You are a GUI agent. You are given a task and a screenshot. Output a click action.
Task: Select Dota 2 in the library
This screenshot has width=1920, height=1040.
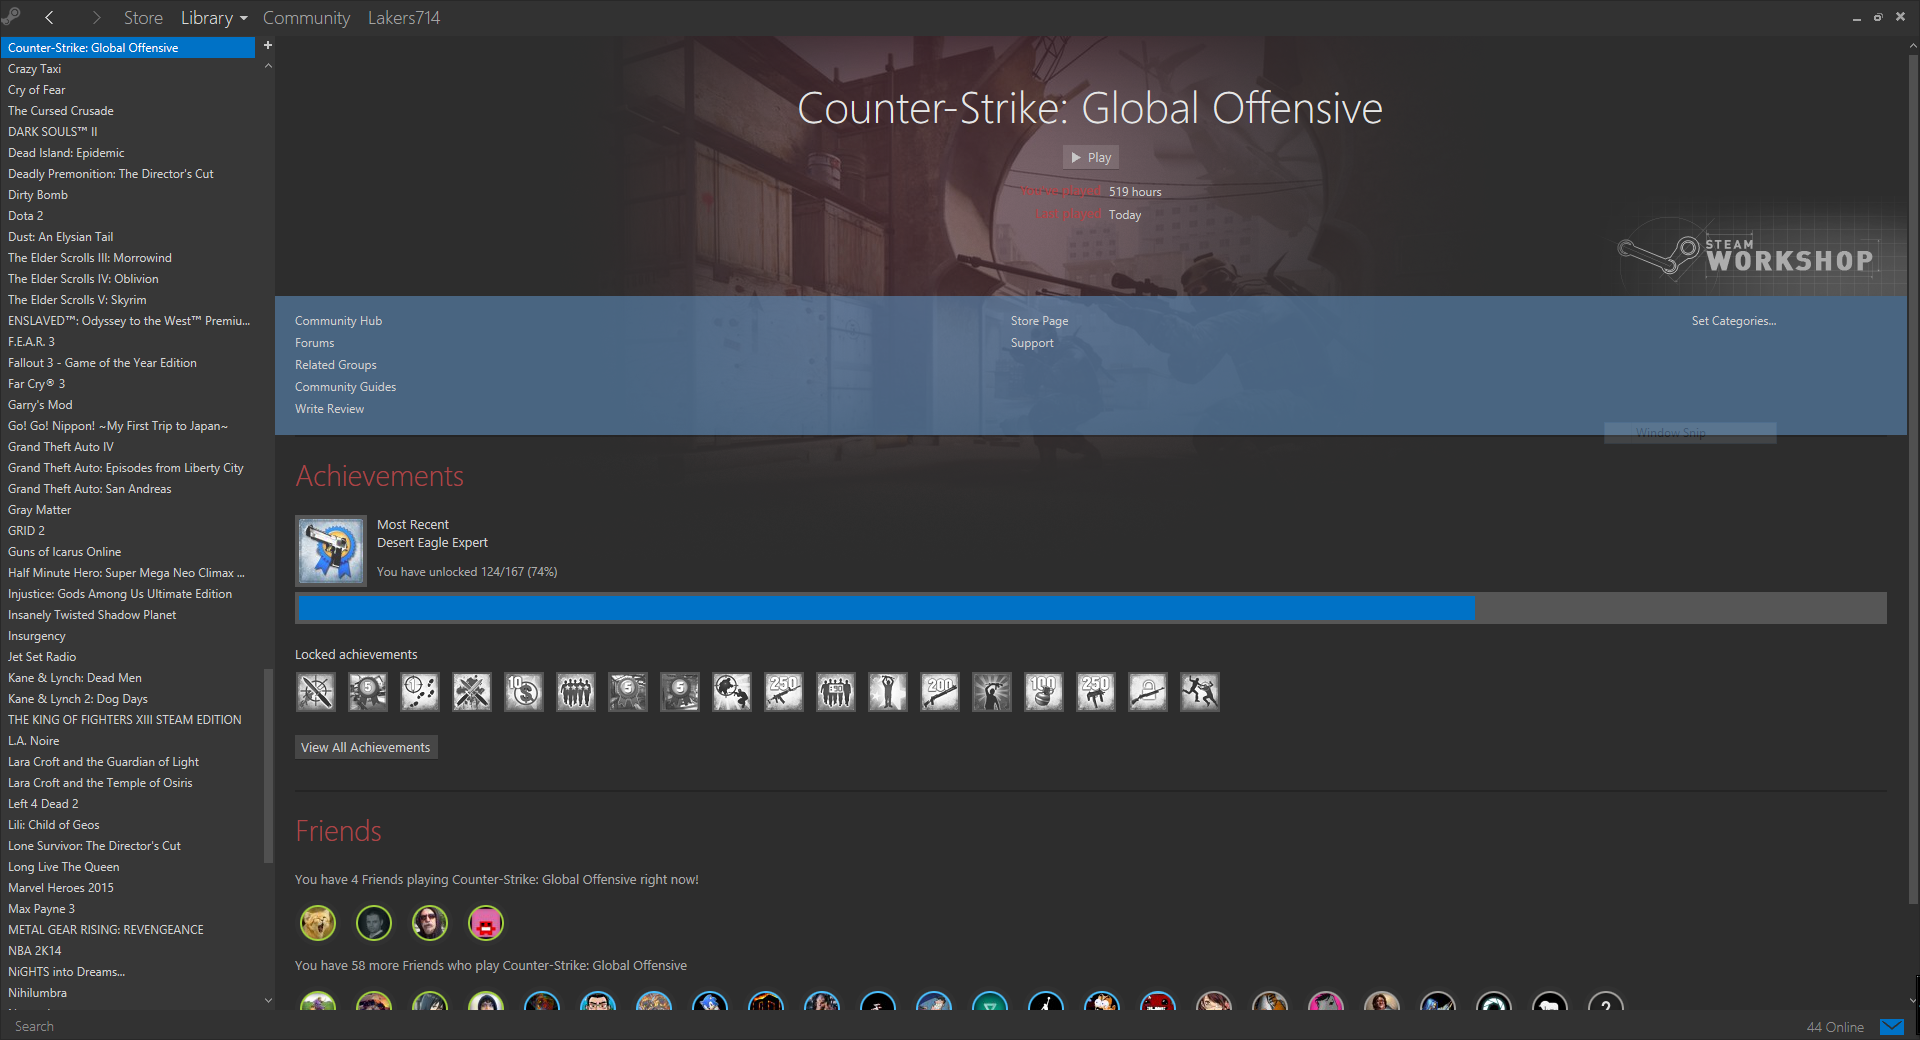(128, 216)
